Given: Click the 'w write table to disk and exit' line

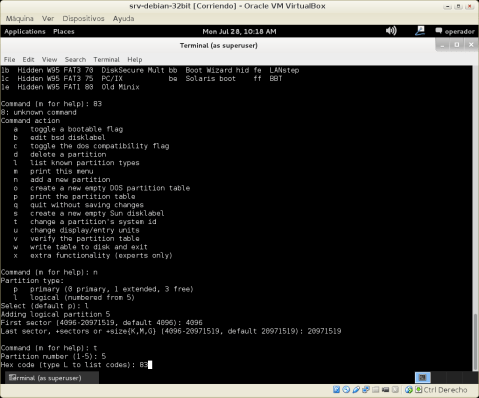Looking at the screenshot, I should click(80, 247).
